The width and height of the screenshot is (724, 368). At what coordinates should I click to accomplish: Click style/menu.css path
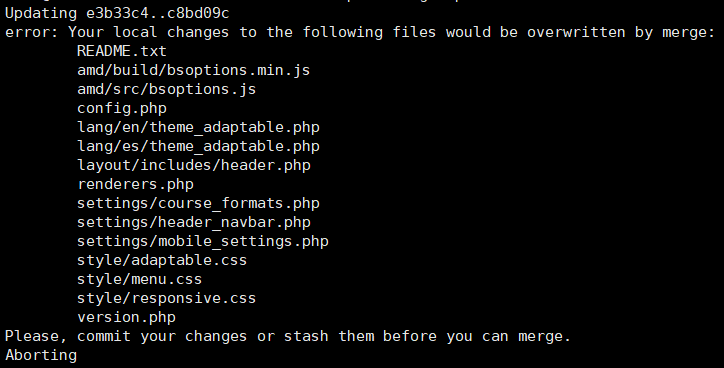[x=139, y=279]
